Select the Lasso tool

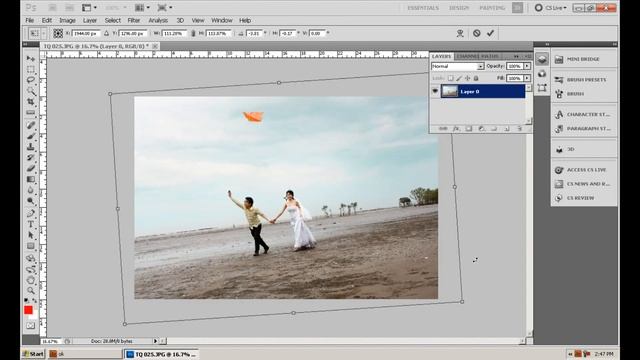pos(31,80)
